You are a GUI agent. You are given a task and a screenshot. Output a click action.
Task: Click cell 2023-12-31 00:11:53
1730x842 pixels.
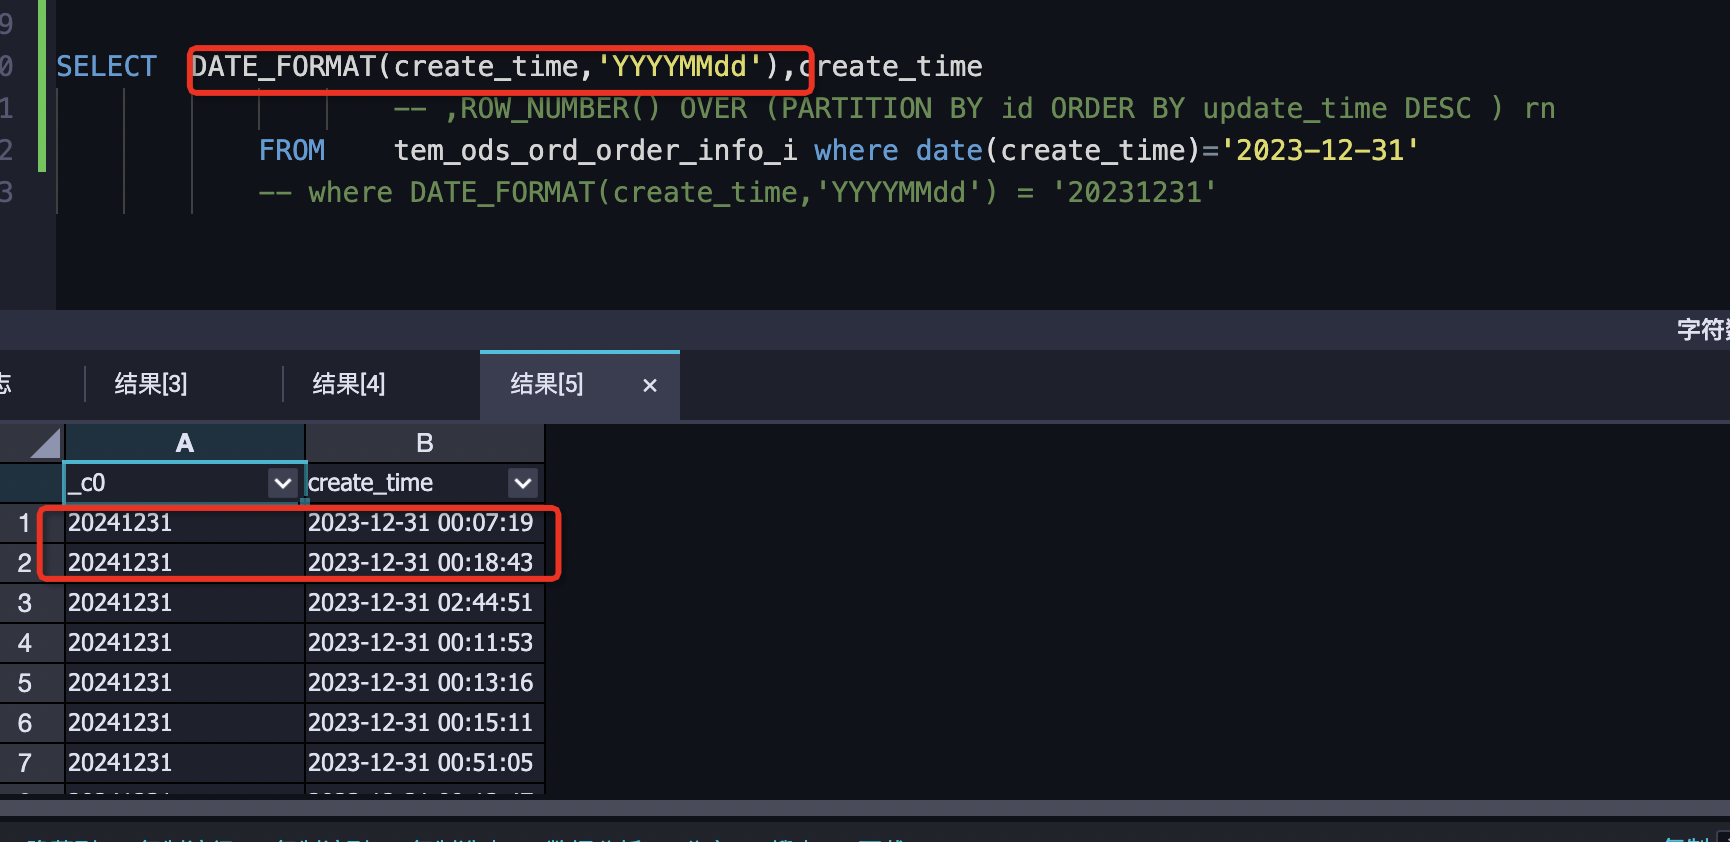tap(425, 643)
